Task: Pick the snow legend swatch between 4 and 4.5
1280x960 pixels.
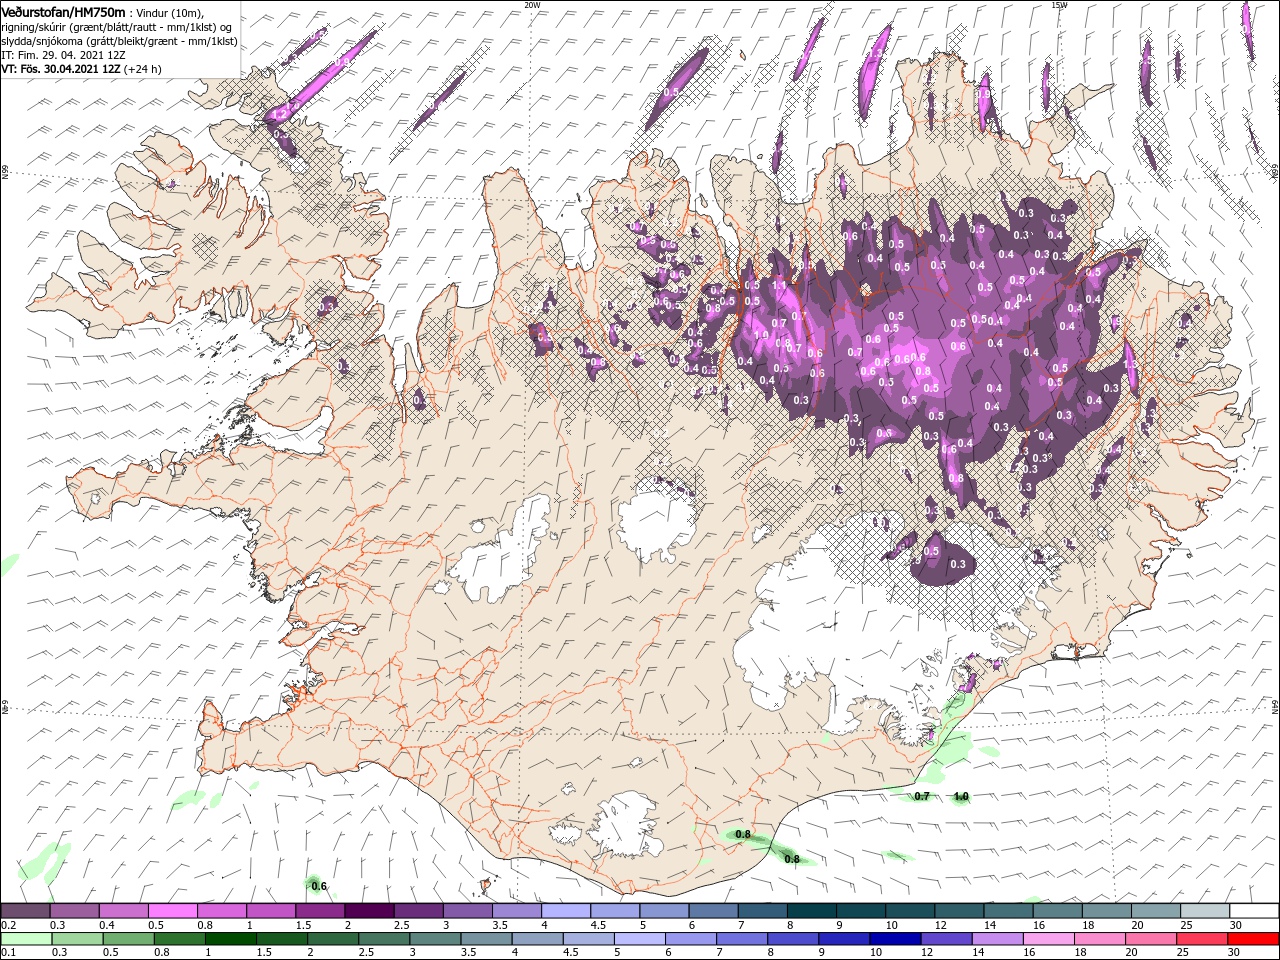Action: coord(565,911)
